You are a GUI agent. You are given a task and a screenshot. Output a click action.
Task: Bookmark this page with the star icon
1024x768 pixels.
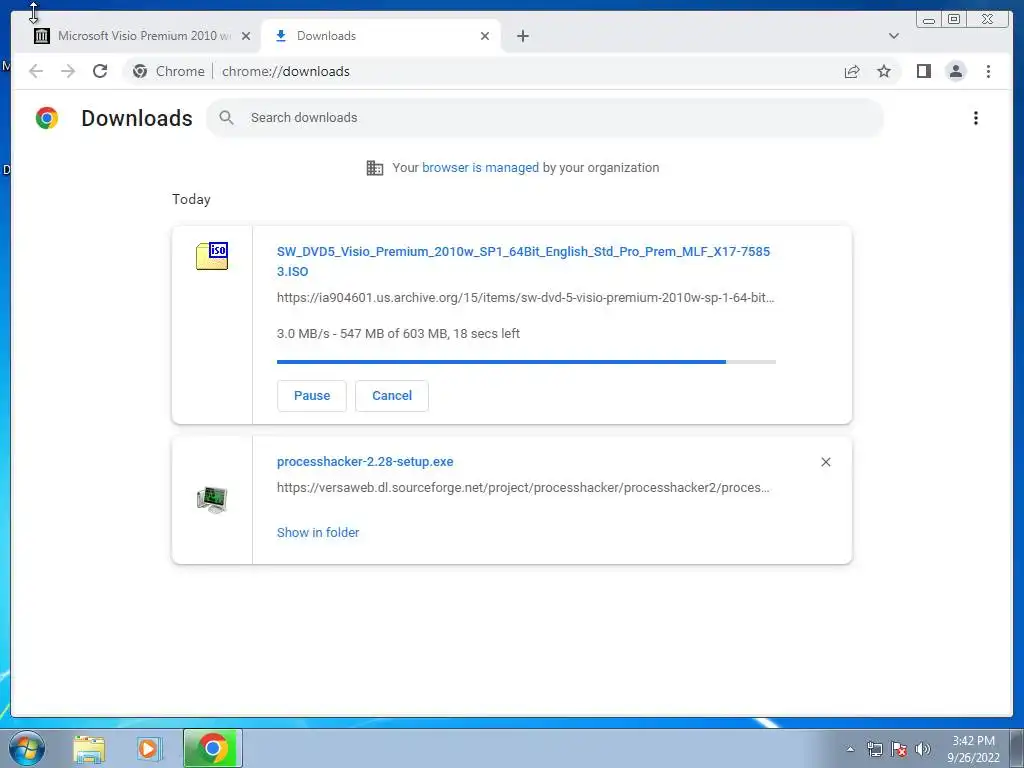click(884, 71)
